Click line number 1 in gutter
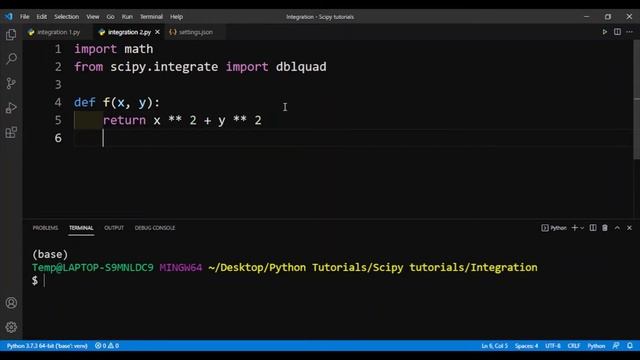This screenshot has width=640, height=360. click(x=58, y=49)
